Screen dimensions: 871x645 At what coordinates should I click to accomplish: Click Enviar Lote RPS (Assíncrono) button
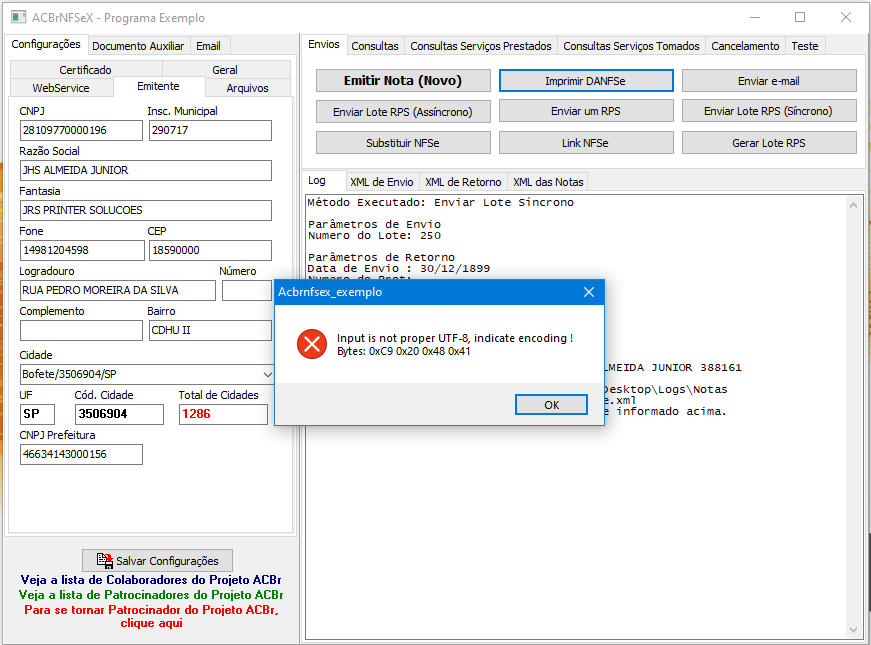coord(403,112)
